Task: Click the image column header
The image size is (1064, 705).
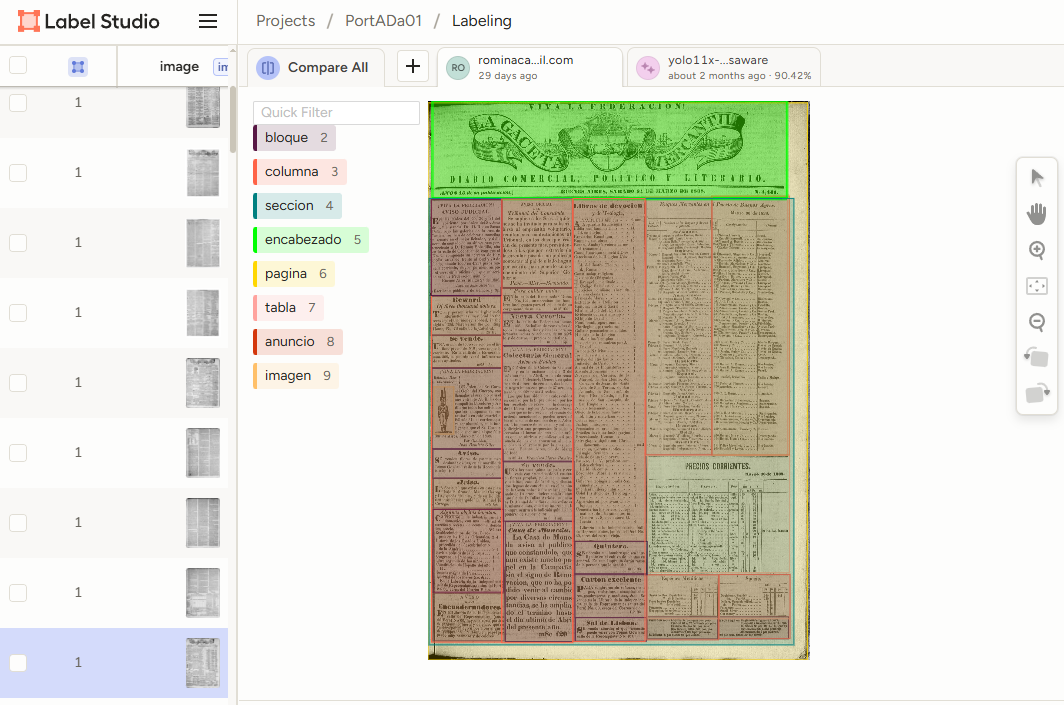Action: click(179, 66)
